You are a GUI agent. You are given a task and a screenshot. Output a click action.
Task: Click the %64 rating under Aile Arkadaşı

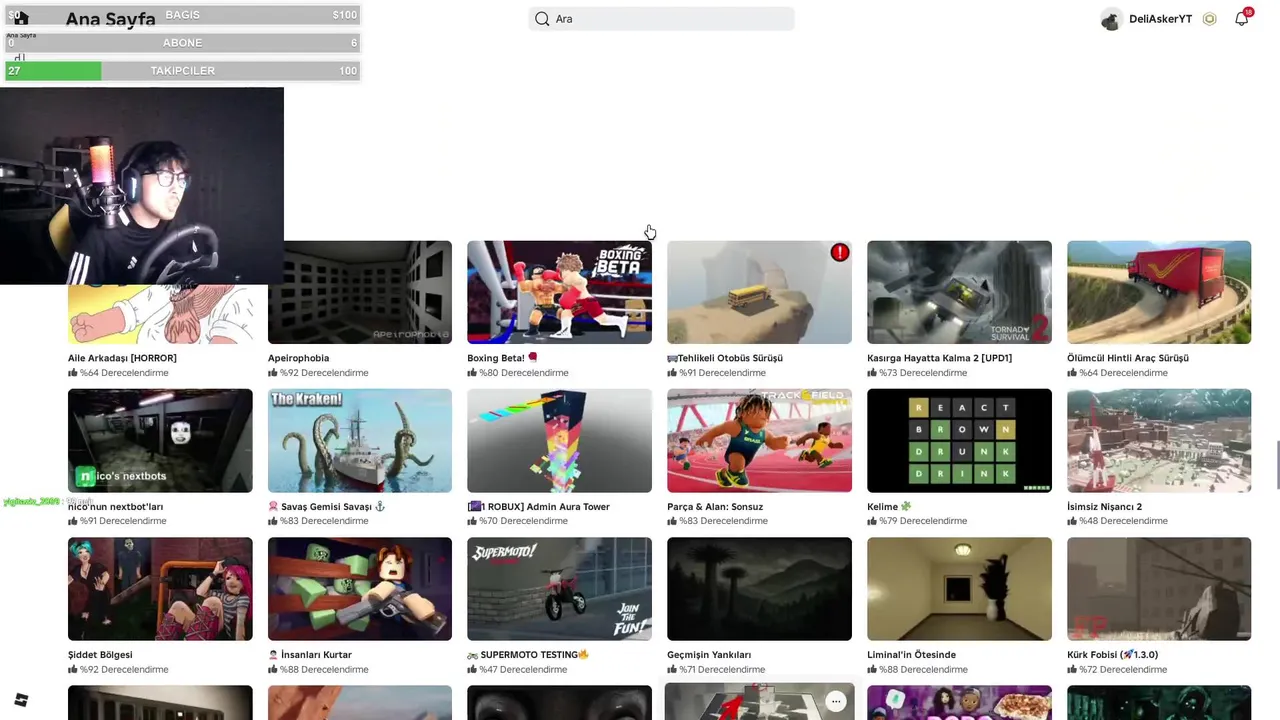pyautogui.click(x=124, y=373)
